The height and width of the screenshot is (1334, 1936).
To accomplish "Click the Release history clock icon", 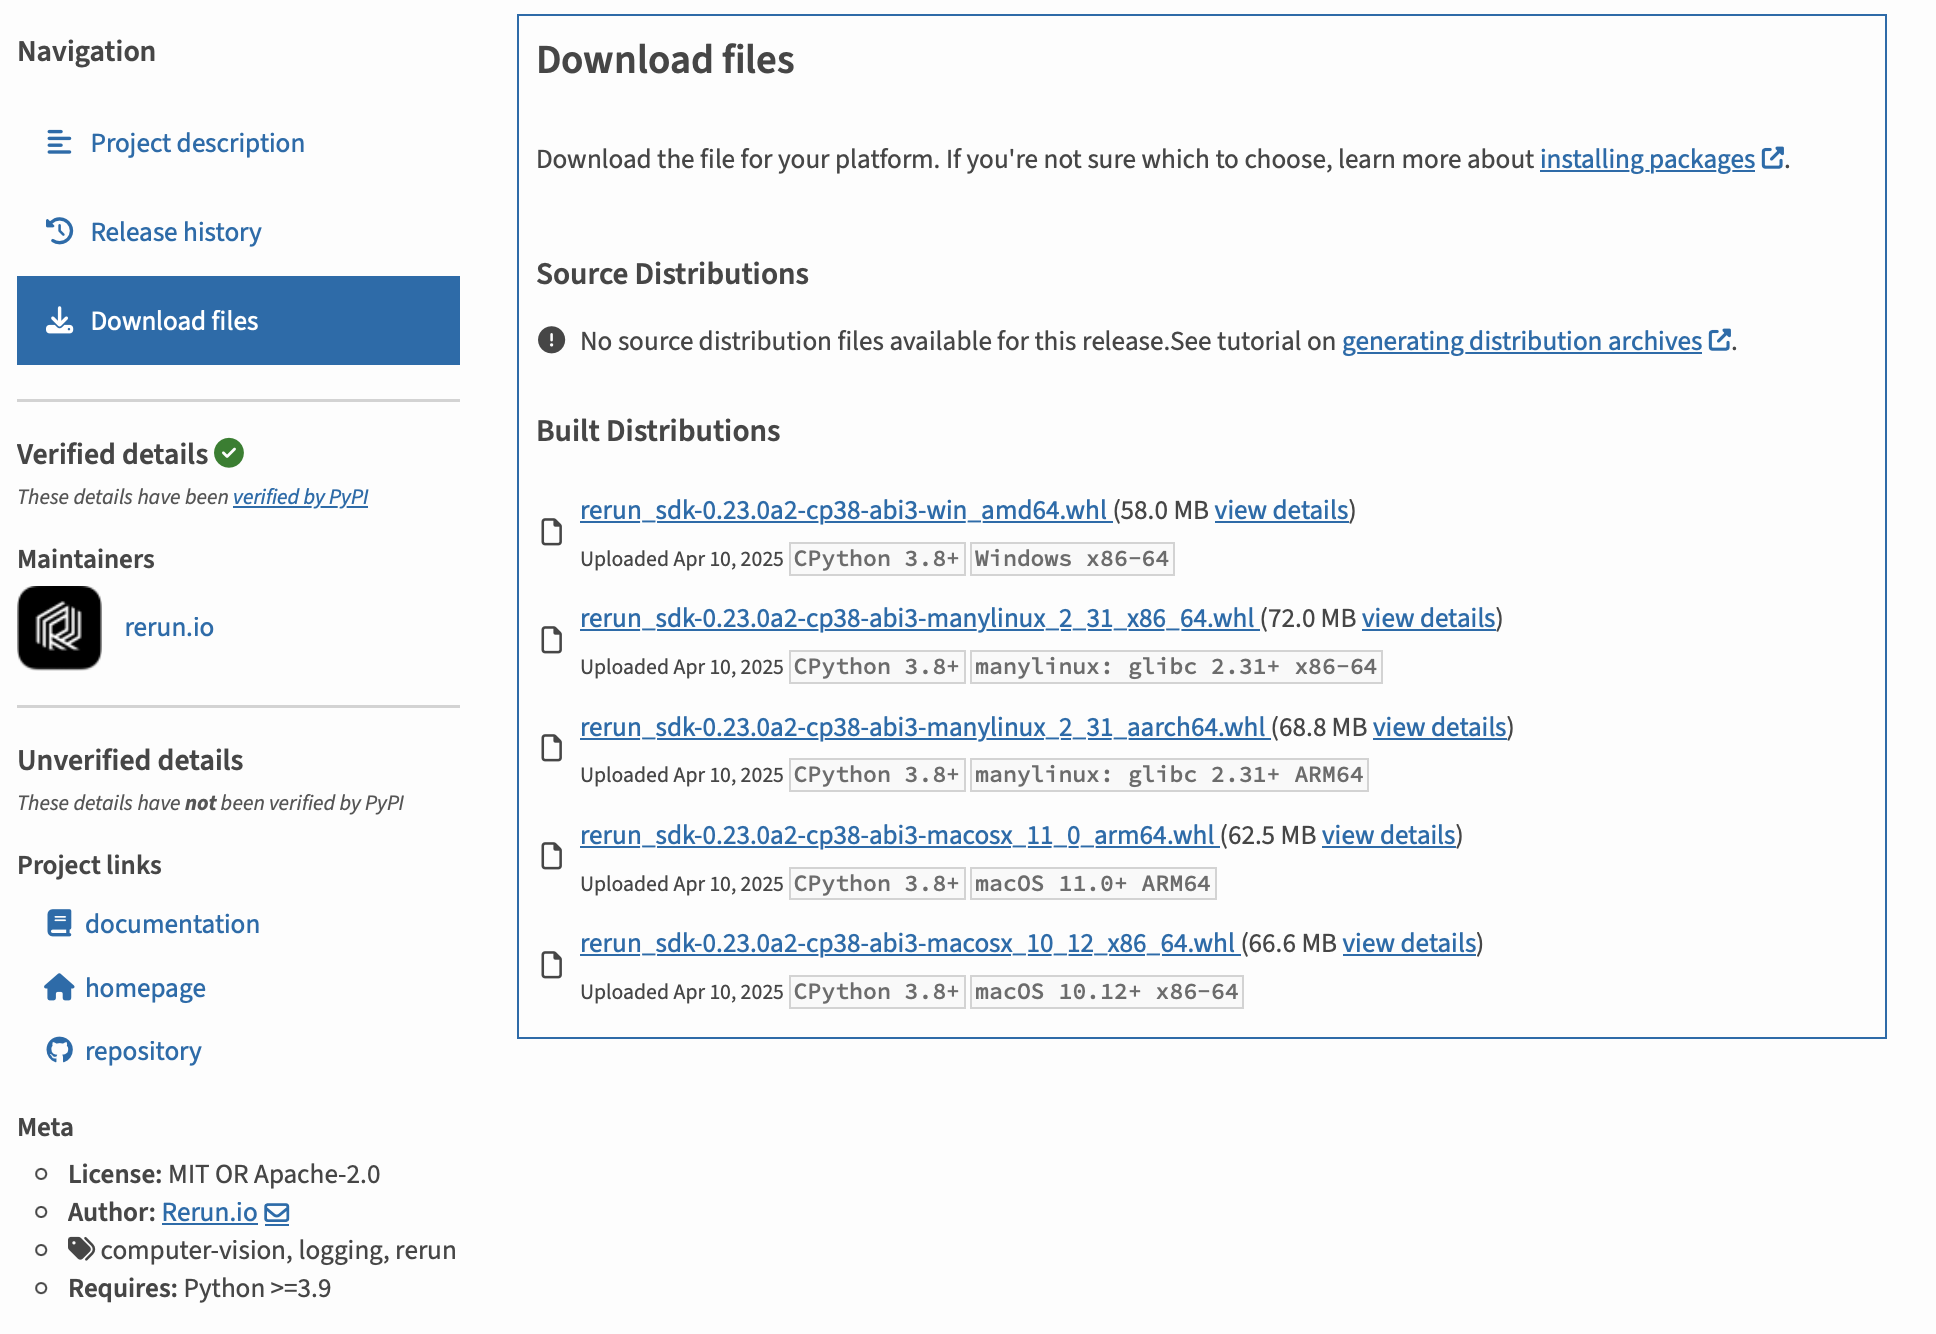I will pyautogui.click(x=59, y=231).
